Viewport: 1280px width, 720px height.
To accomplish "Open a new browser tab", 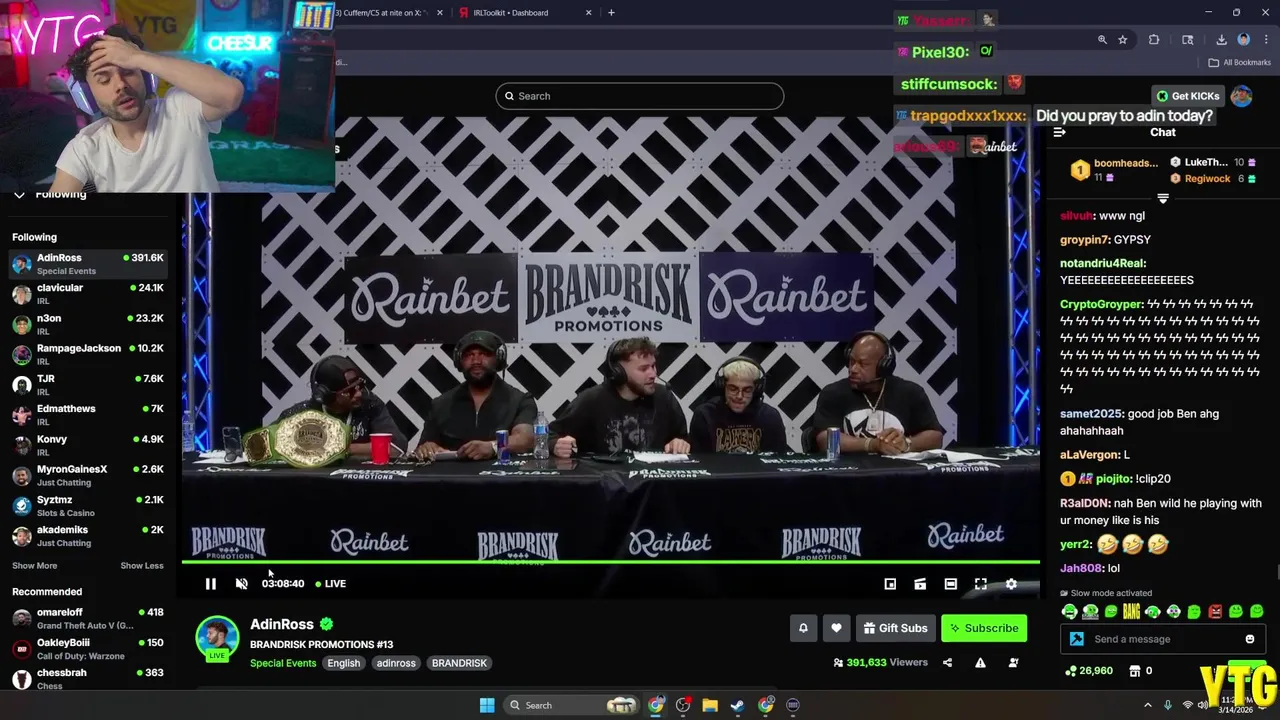I will click(x=611, y=13).
